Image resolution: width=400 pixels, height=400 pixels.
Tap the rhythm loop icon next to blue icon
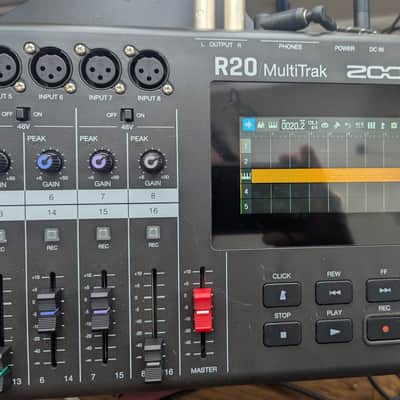tap(261, 125)
